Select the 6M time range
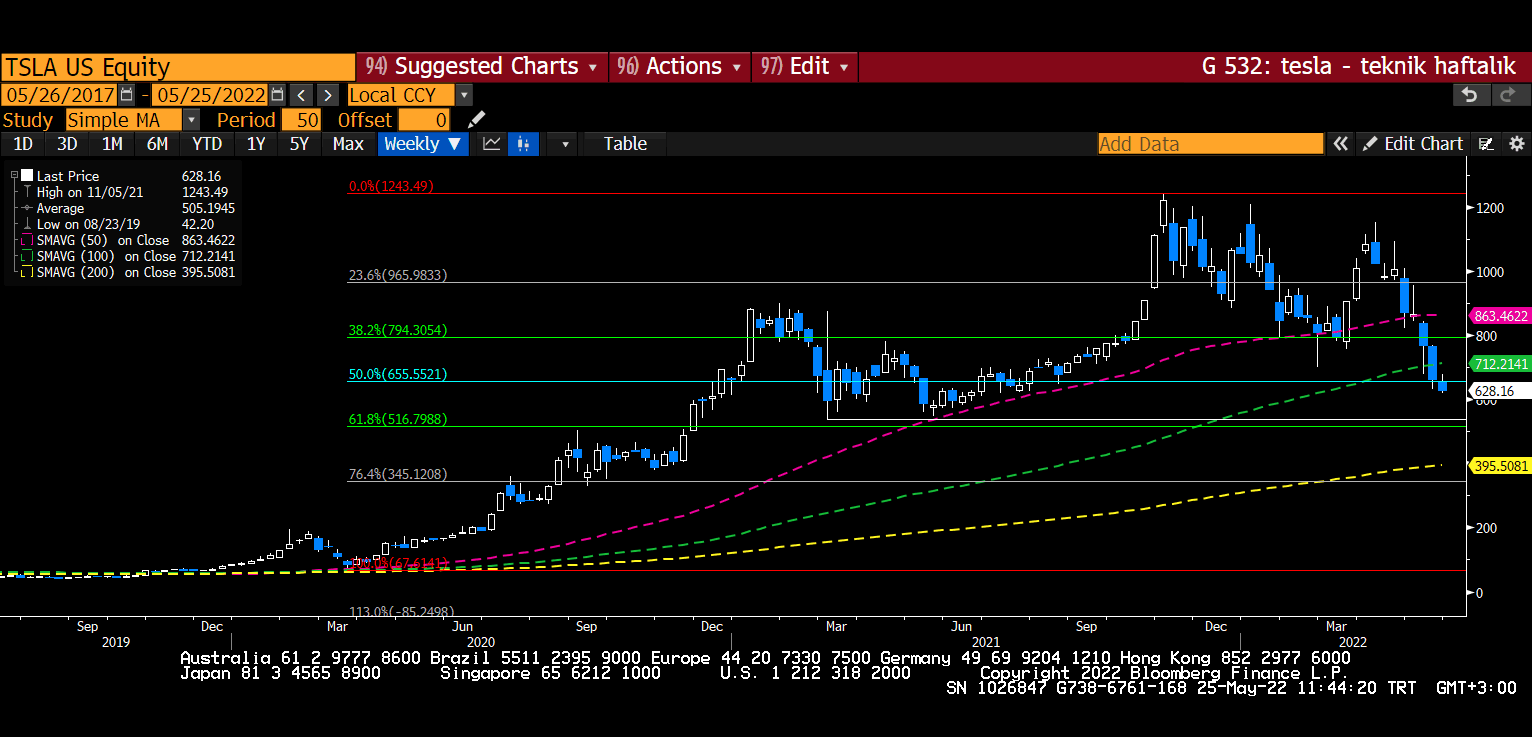 [157, 144]
